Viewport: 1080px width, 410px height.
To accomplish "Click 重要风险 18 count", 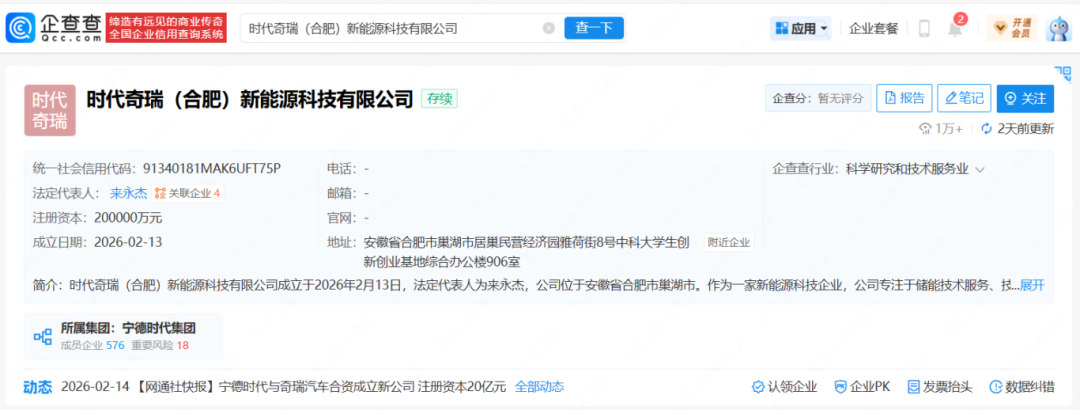I will coord(160,345).
